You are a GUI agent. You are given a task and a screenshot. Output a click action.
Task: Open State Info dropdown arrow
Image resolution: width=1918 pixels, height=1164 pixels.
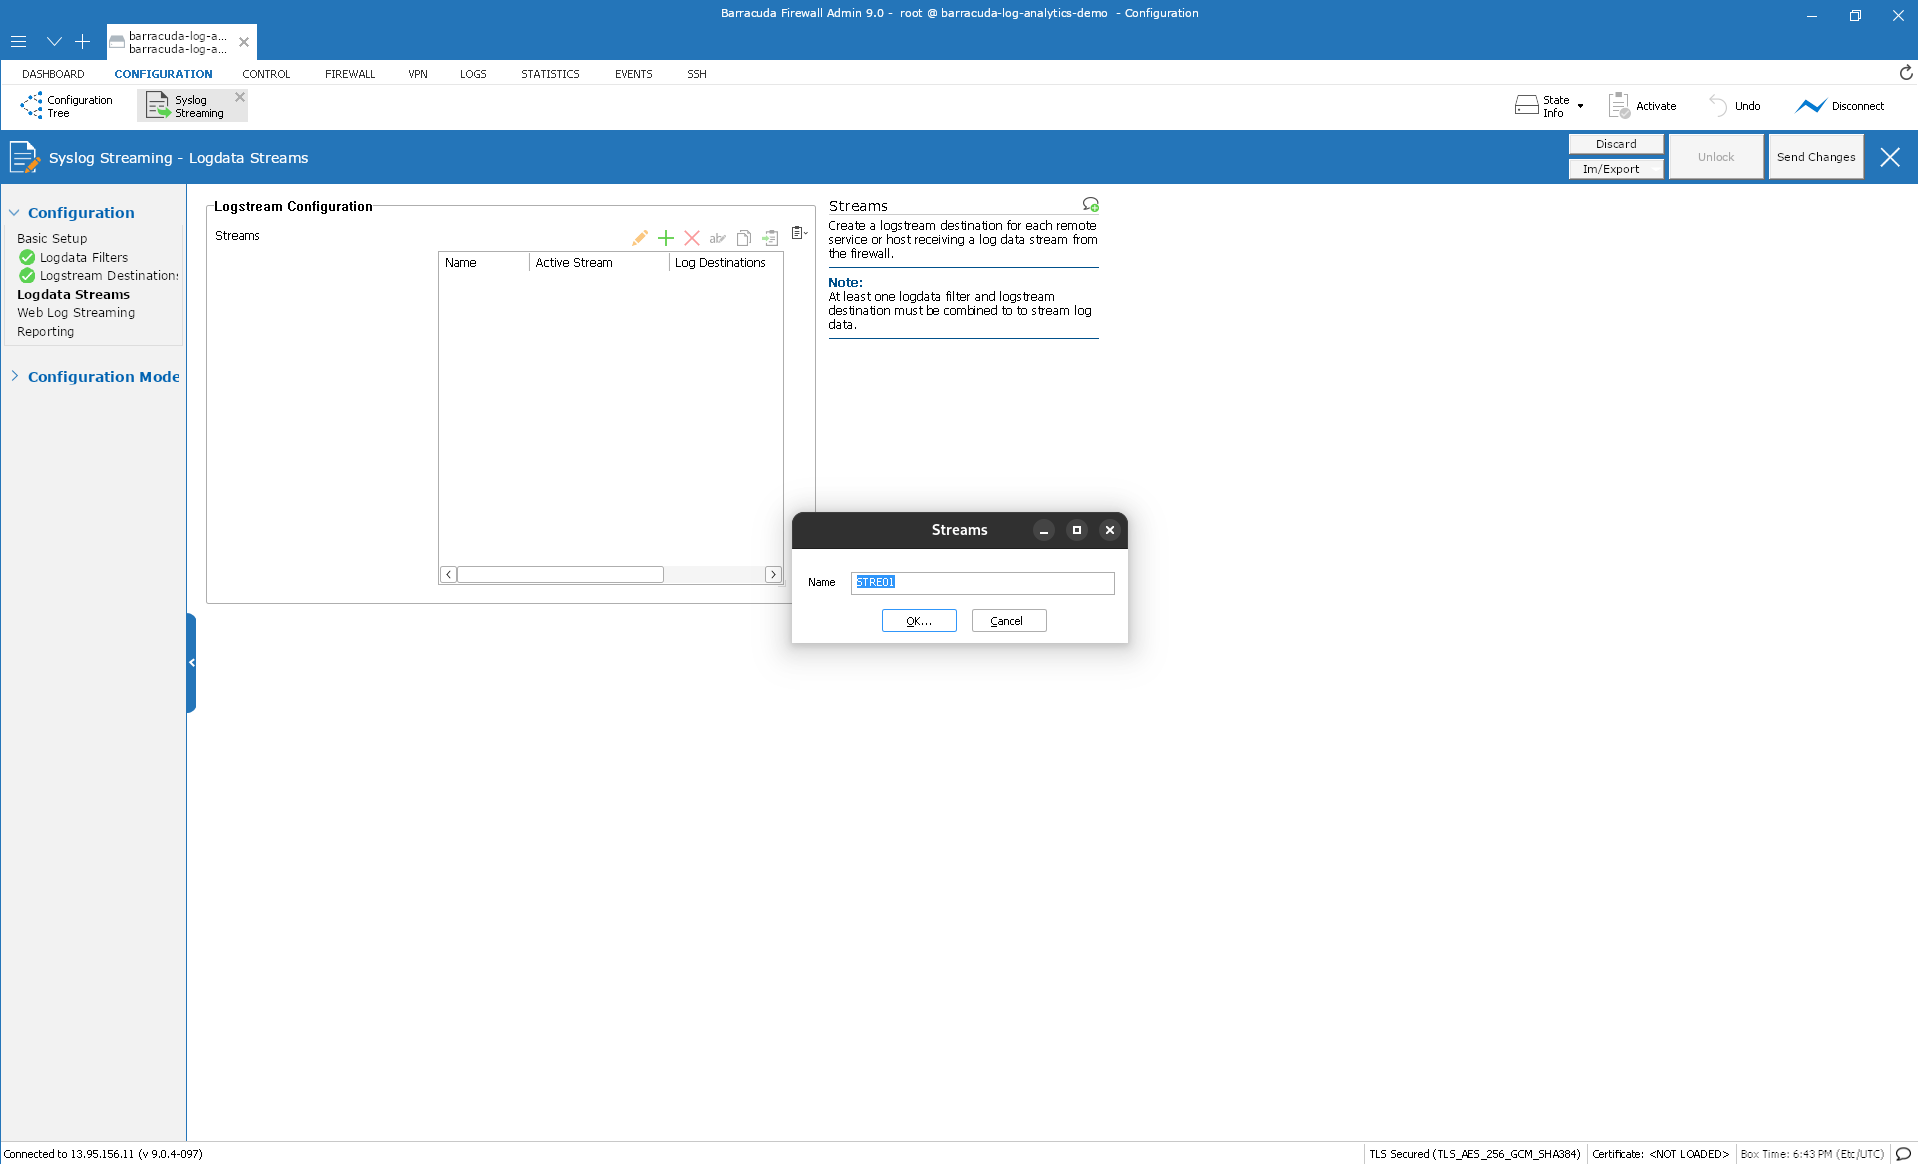point(1581,106)
